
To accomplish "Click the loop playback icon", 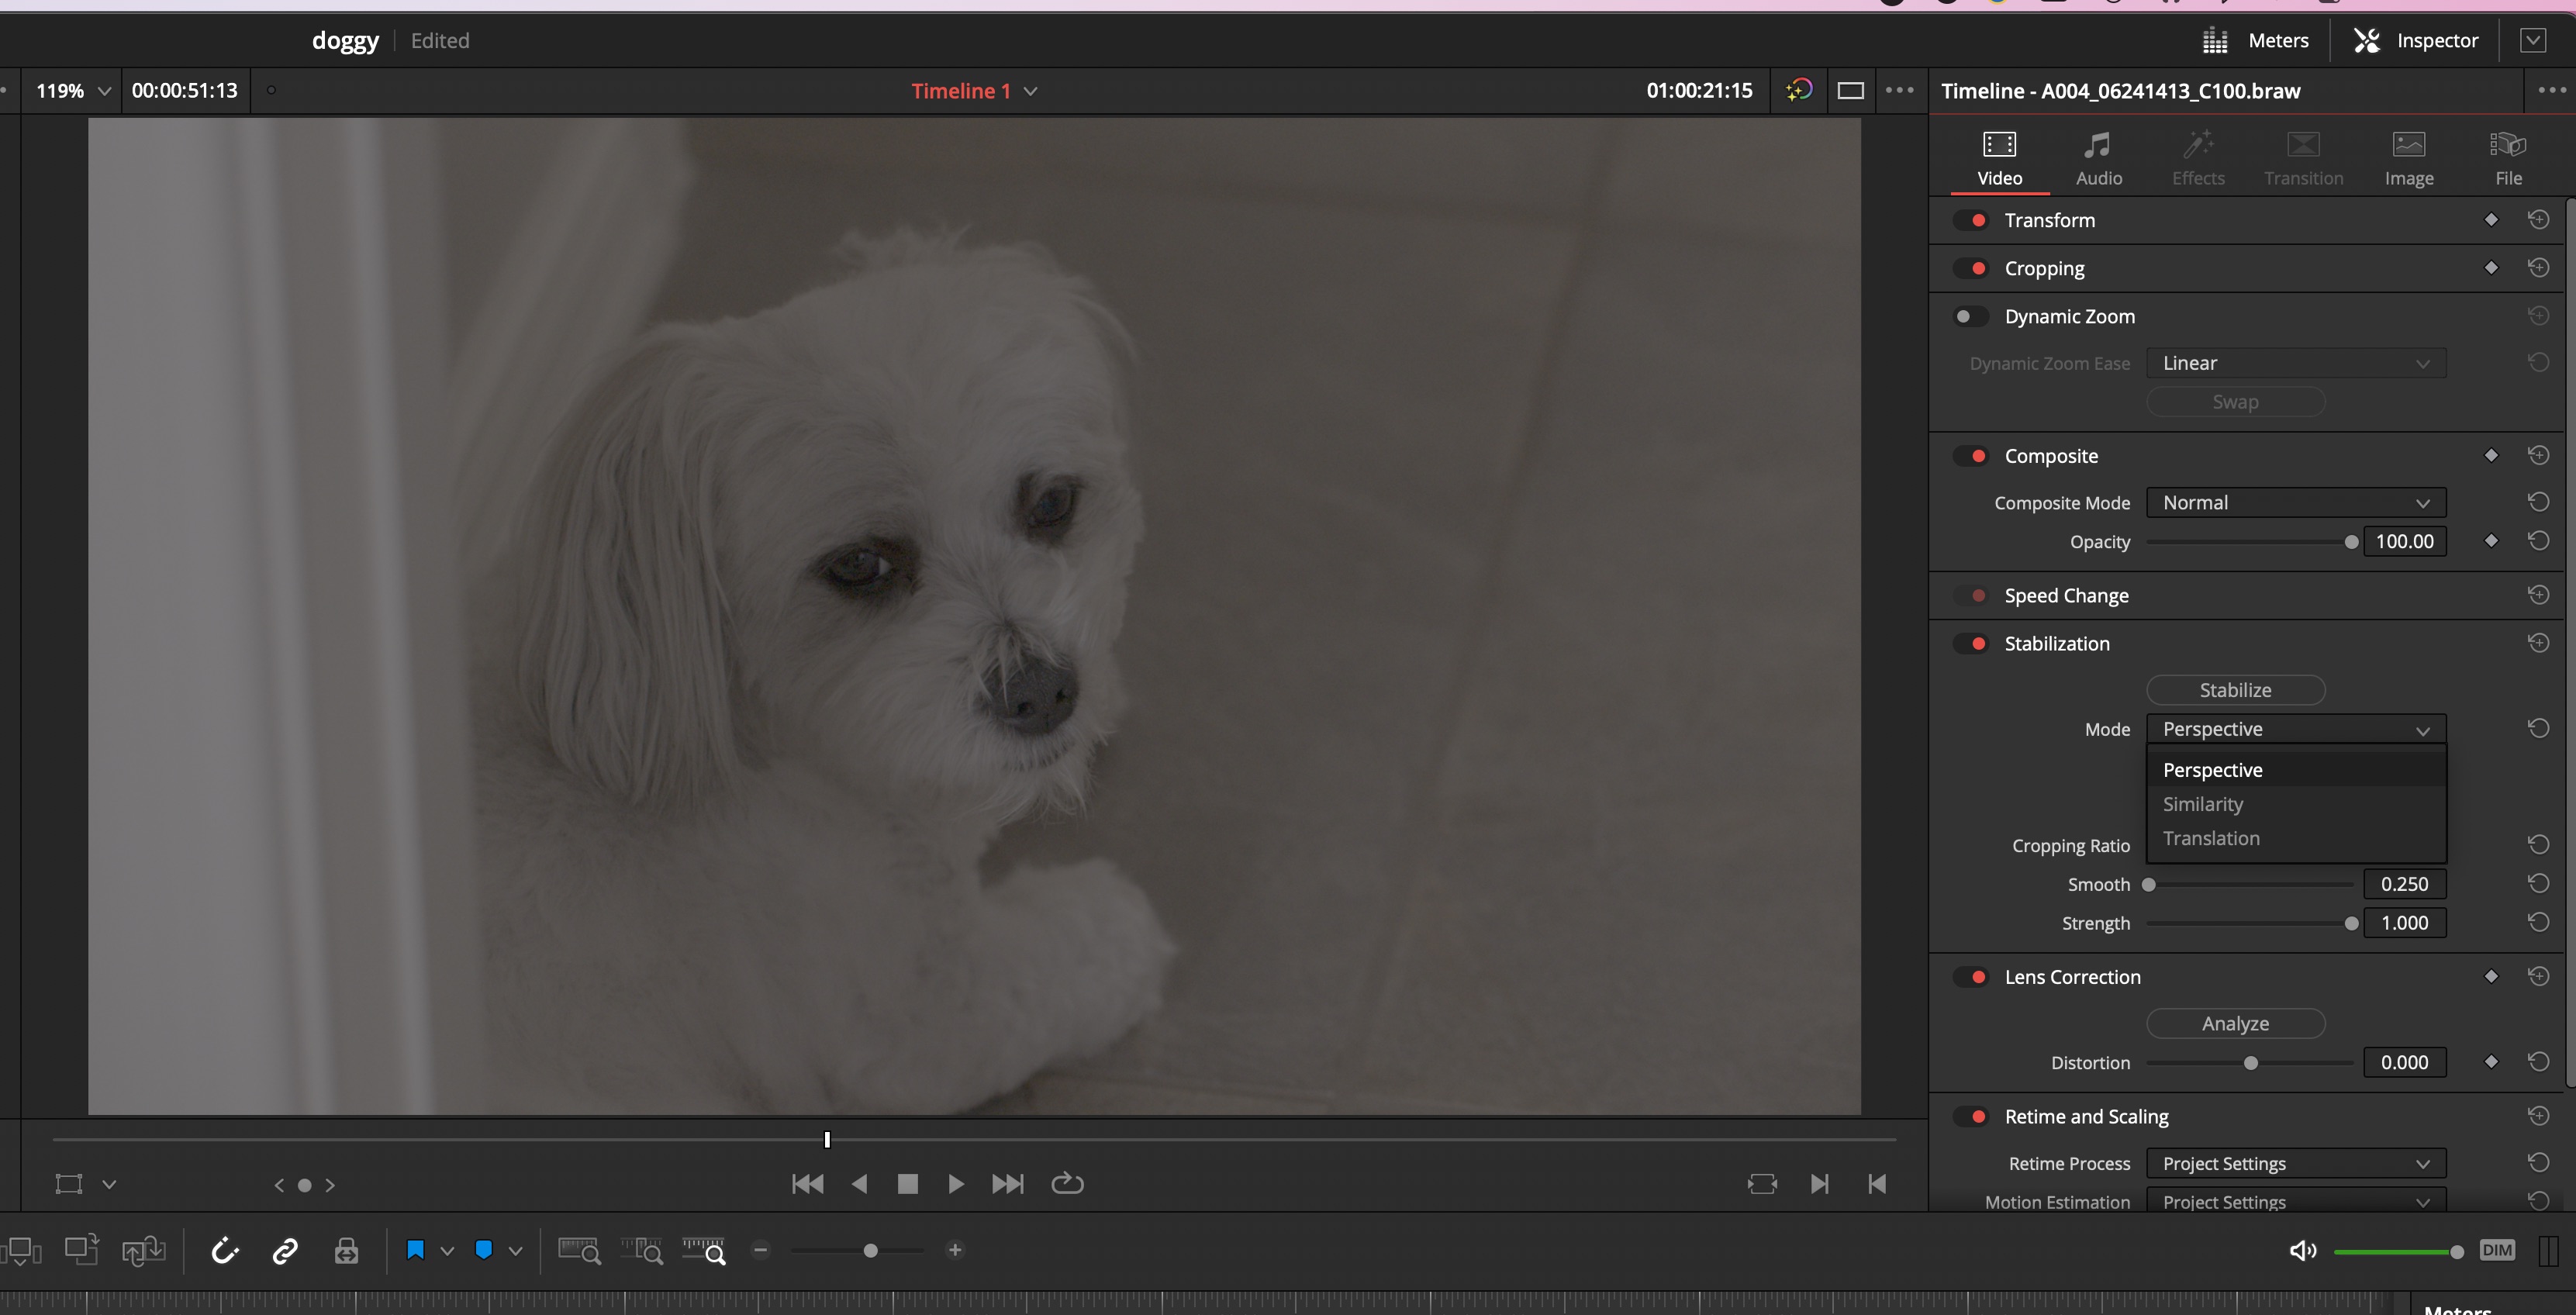I will [1069, 1182].
